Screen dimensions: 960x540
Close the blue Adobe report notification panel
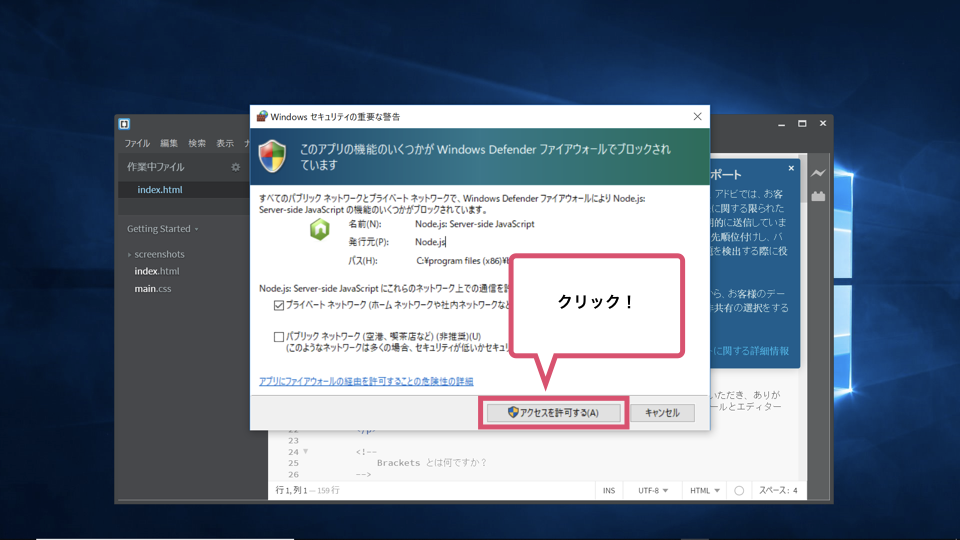click(791, 168)
